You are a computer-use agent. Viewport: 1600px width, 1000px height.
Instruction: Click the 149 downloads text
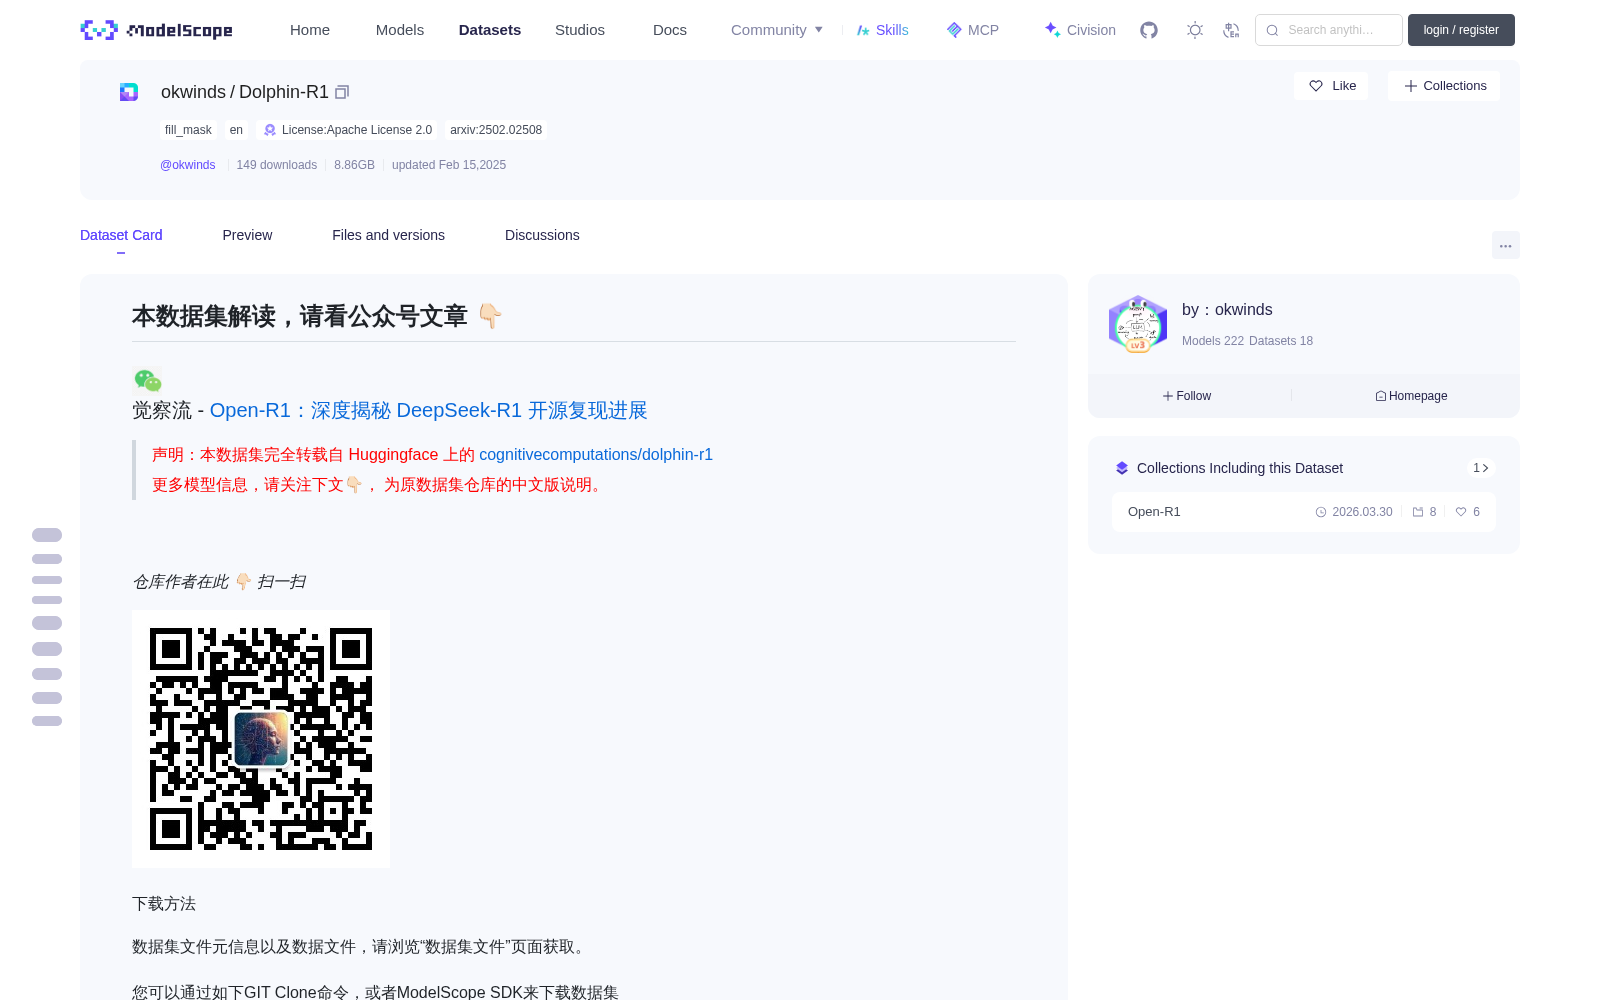pyautogui.click(x=277, y=165)
